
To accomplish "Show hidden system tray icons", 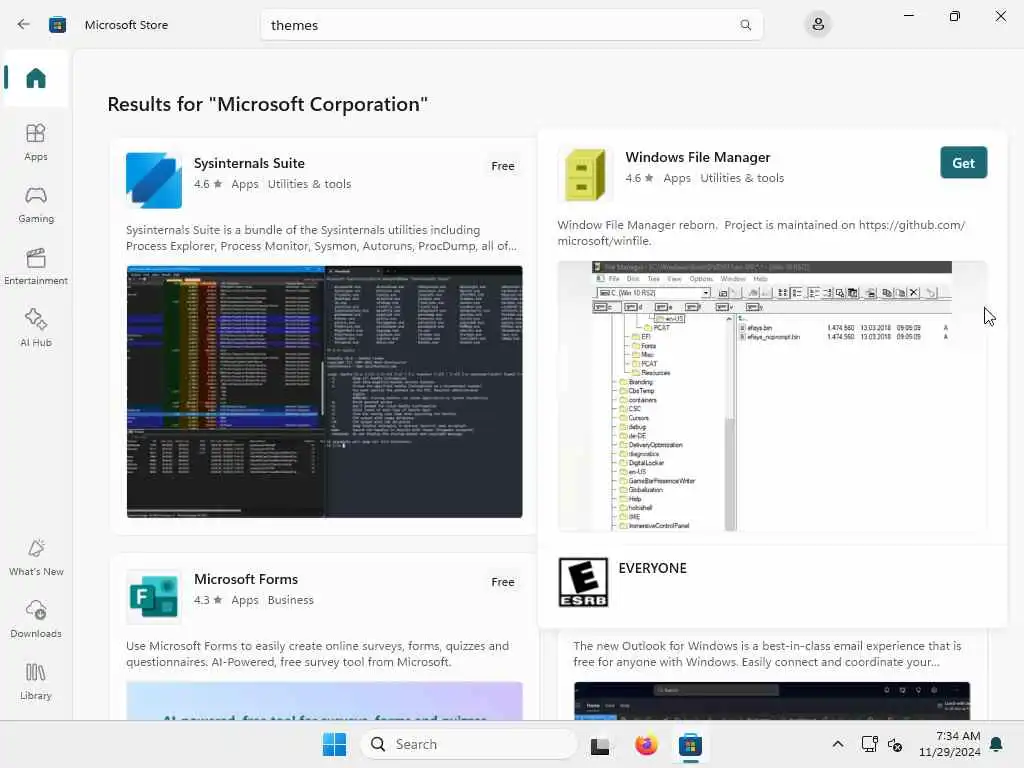I will (838, 744).
